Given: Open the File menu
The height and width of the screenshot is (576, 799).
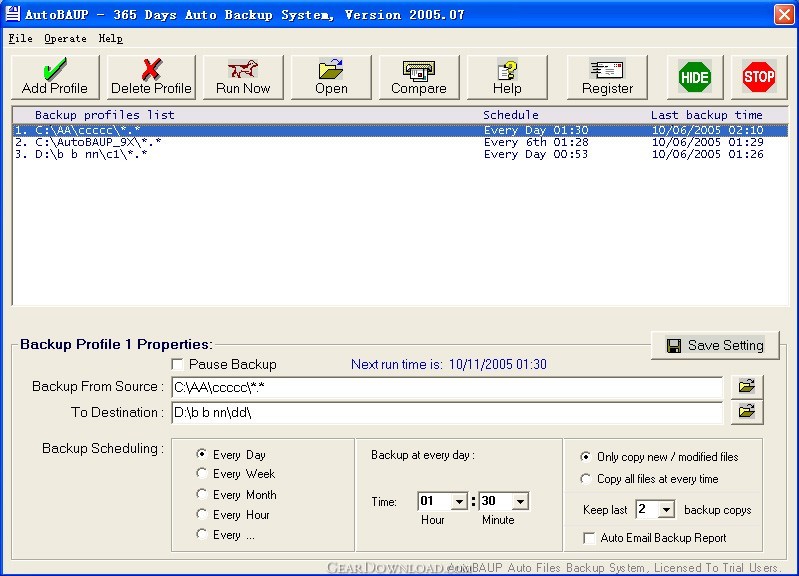Looking at the screenshot, I should coord(20,38).
